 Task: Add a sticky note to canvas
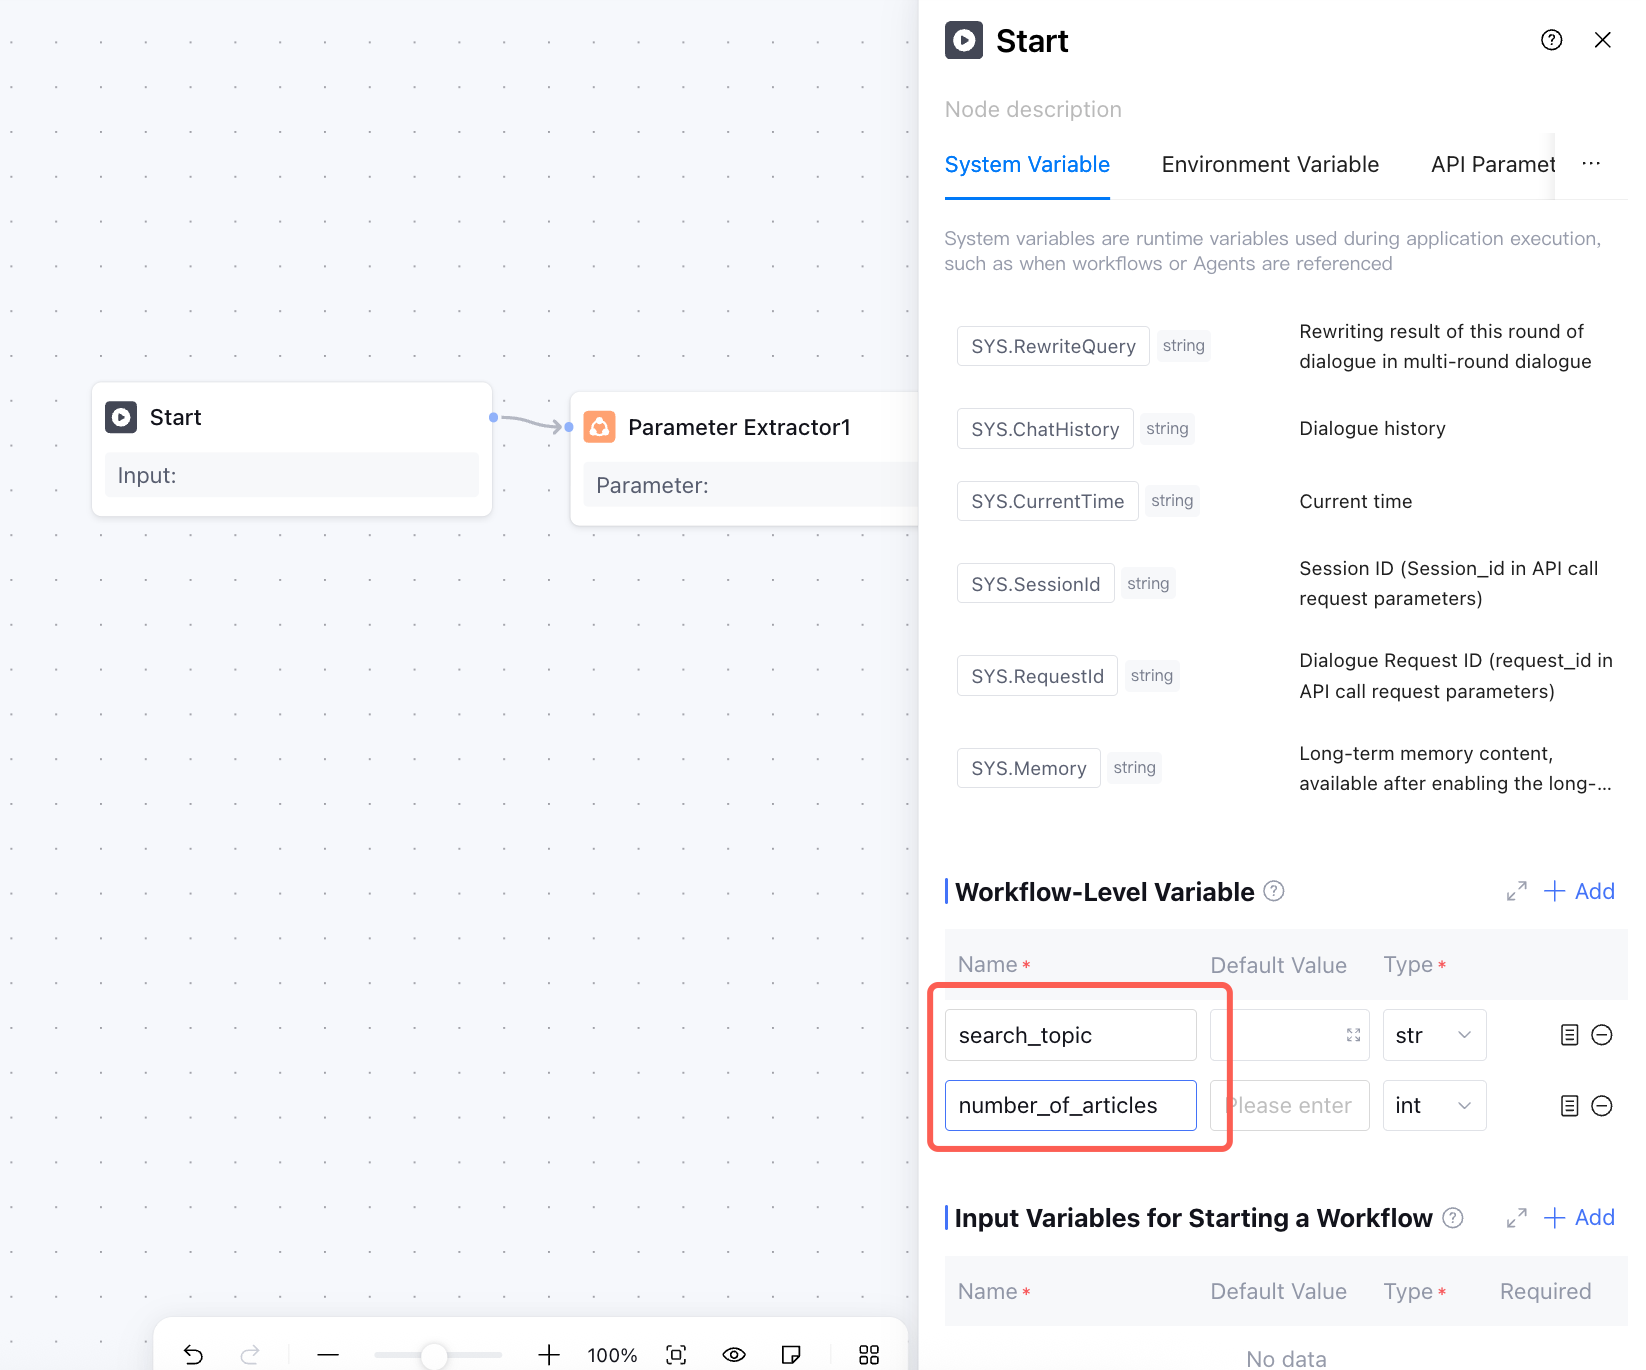coord(791,1355)
